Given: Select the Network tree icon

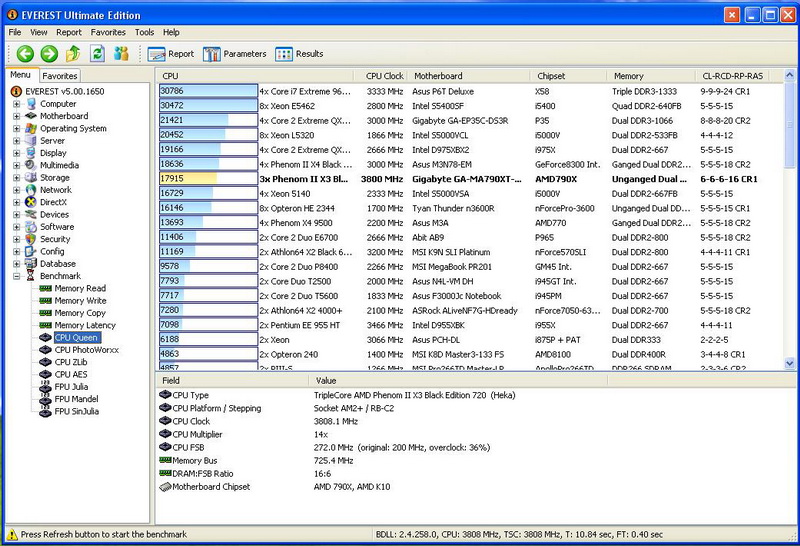Looking at the screenshot, I should pyautogui.click(x=31, y=189).
